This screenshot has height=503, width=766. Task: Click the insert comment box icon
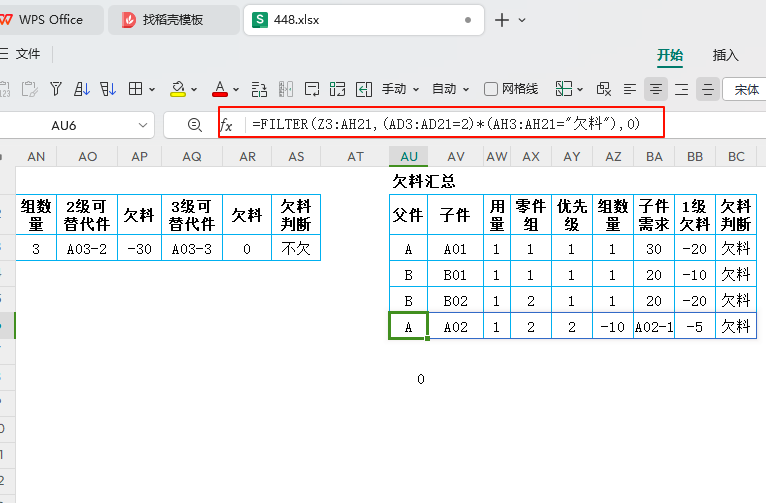[312, 89]
